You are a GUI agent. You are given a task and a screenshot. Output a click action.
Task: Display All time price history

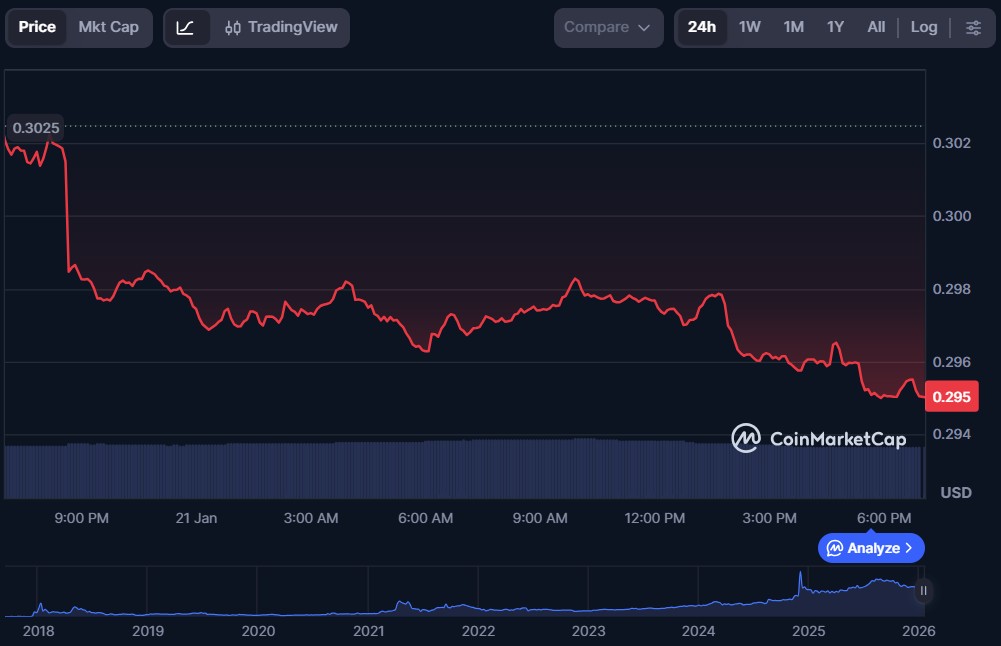tap(876, 27)
